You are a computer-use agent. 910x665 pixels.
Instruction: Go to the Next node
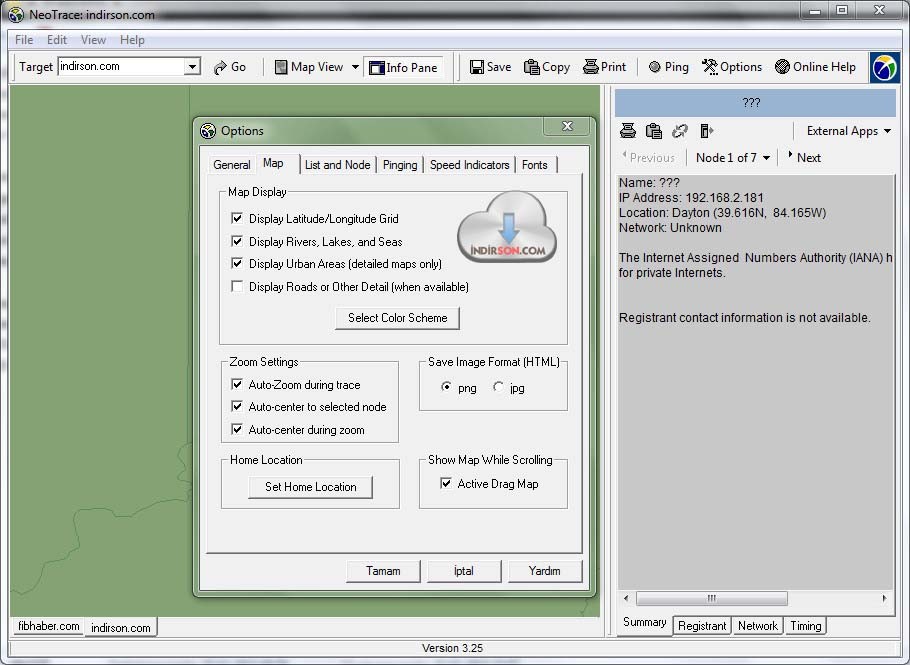pyautogui.click(x=804, y=157)
